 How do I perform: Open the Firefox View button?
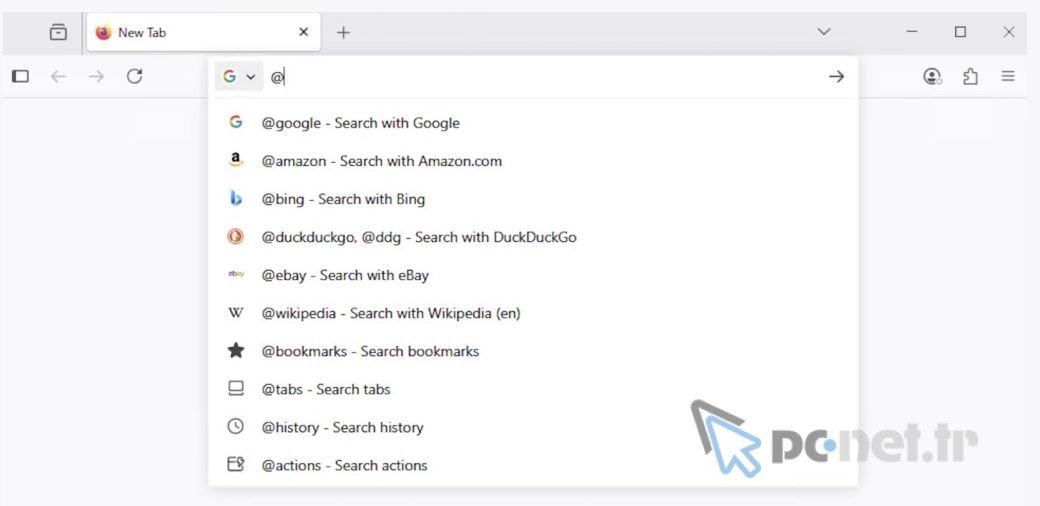click(58, 32)
